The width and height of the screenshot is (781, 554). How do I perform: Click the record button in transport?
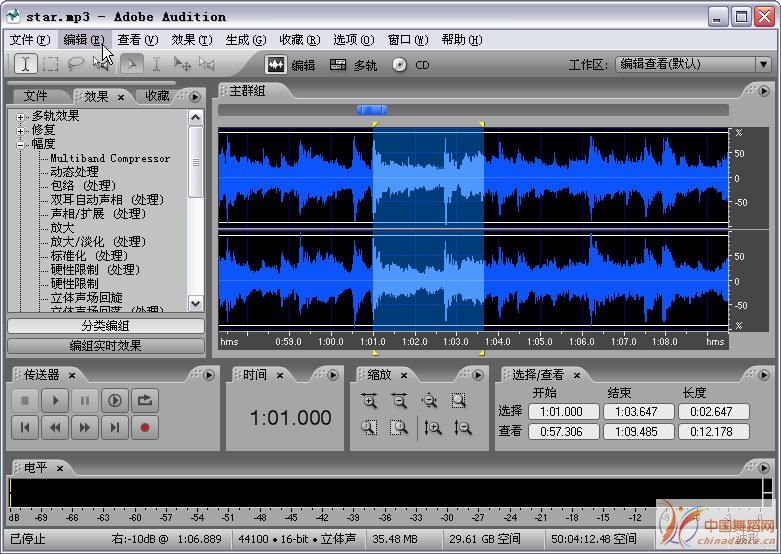145,427
